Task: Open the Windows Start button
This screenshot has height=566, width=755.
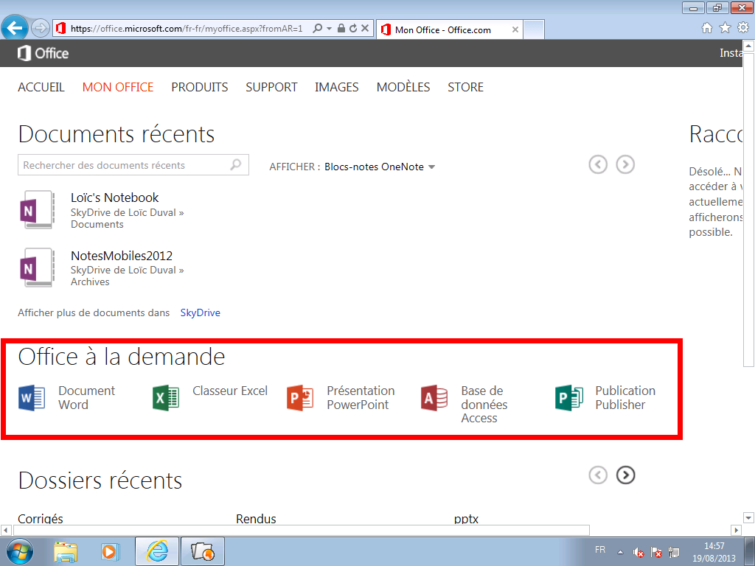Action: coord(19,552)
